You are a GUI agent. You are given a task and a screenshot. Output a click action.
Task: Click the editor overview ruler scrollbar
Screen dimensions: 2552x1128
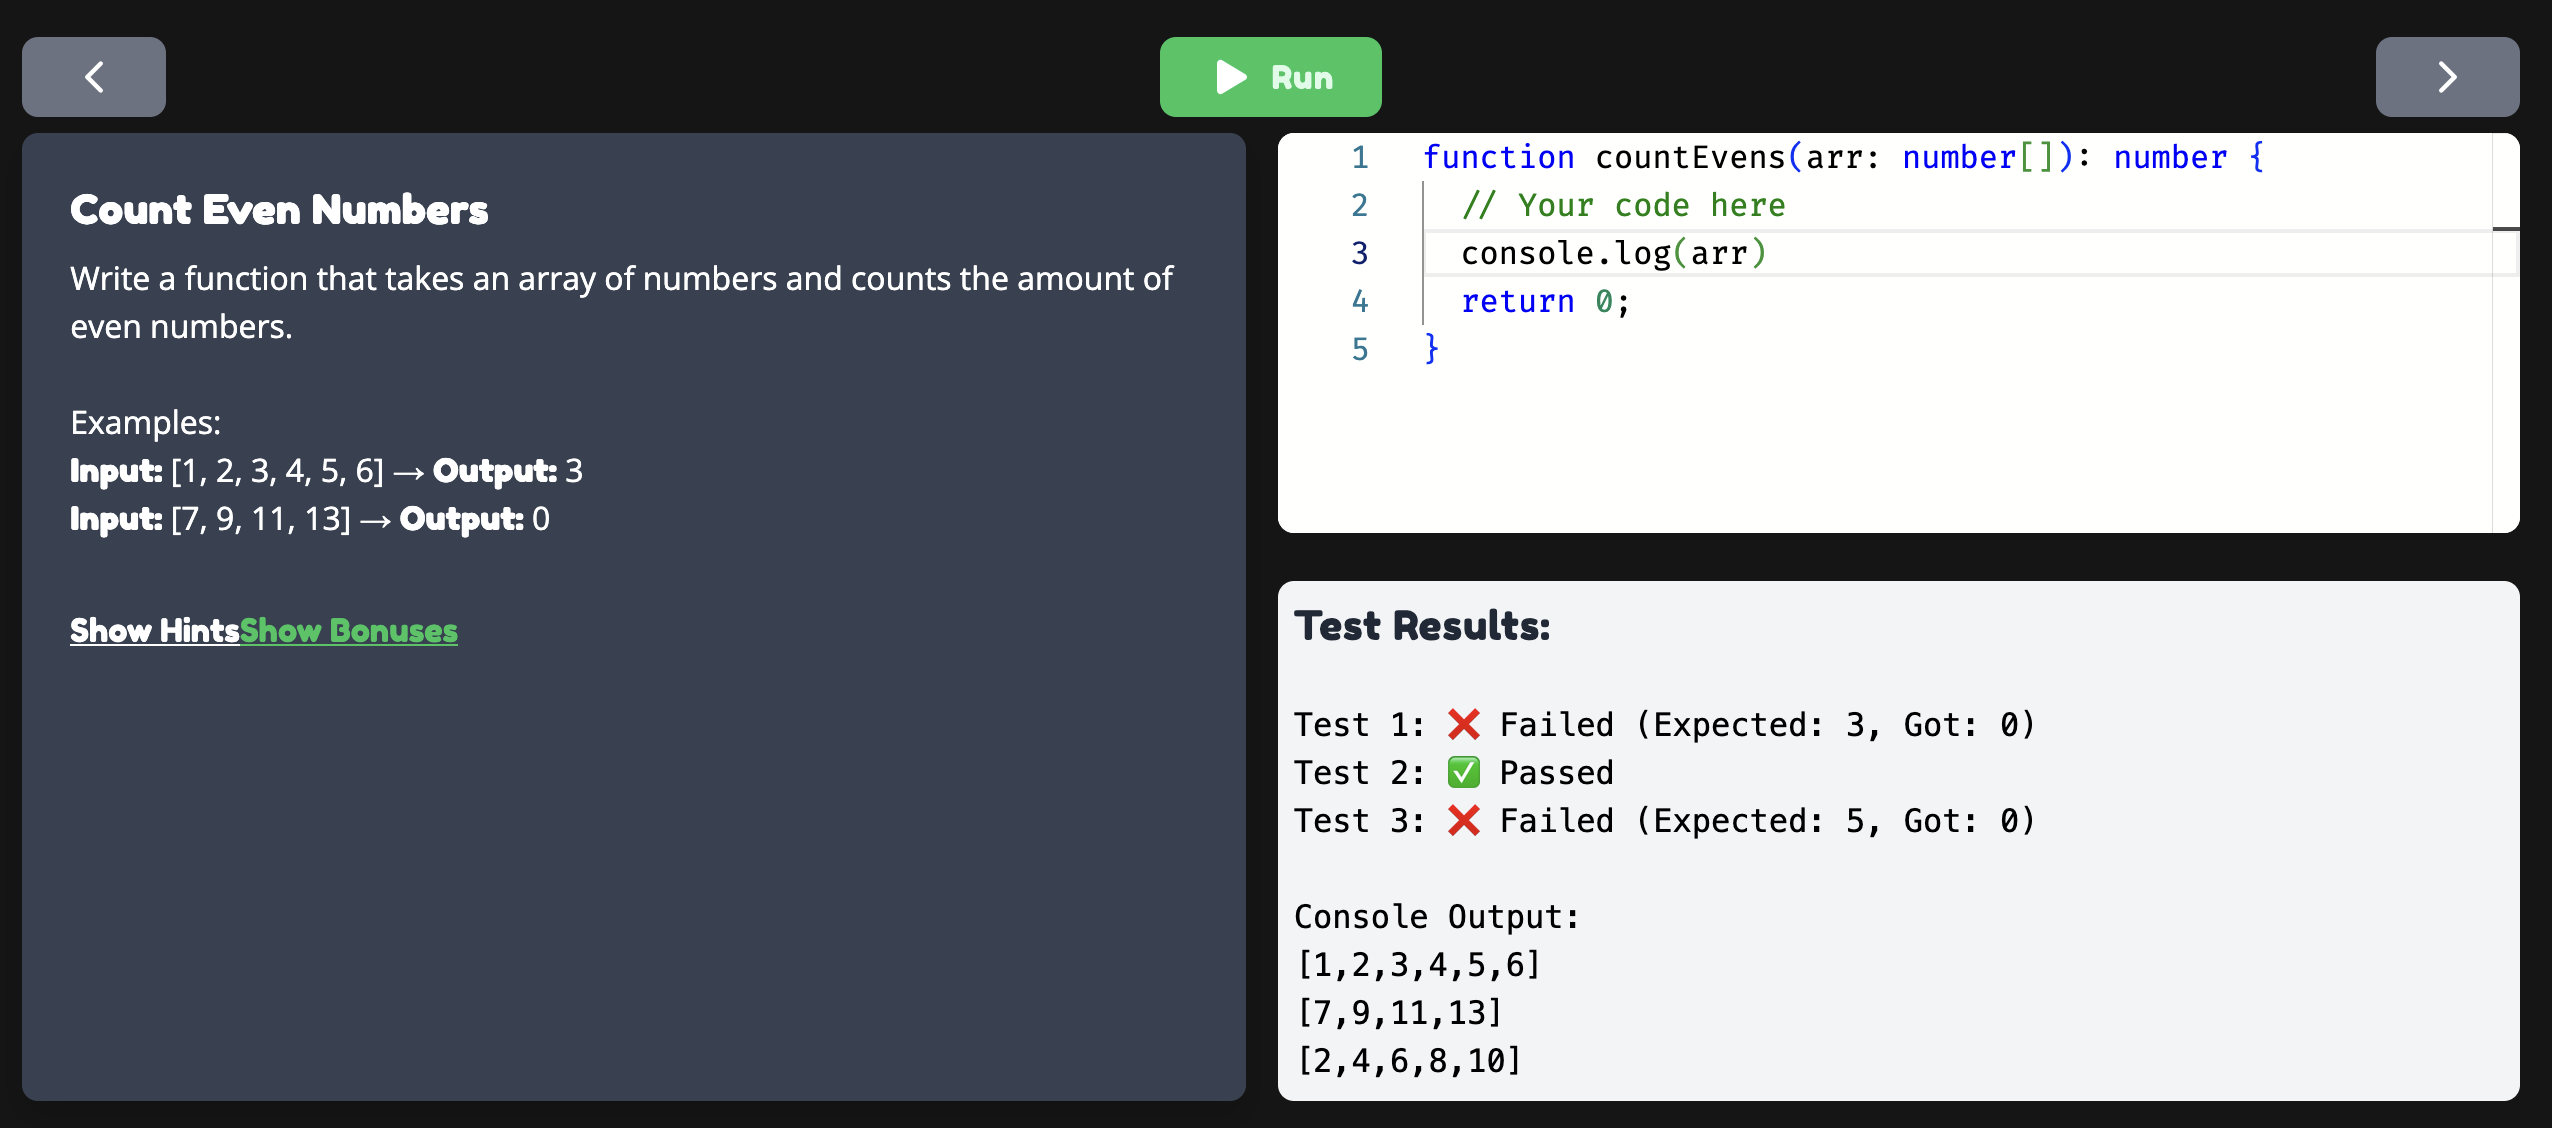2506,333
